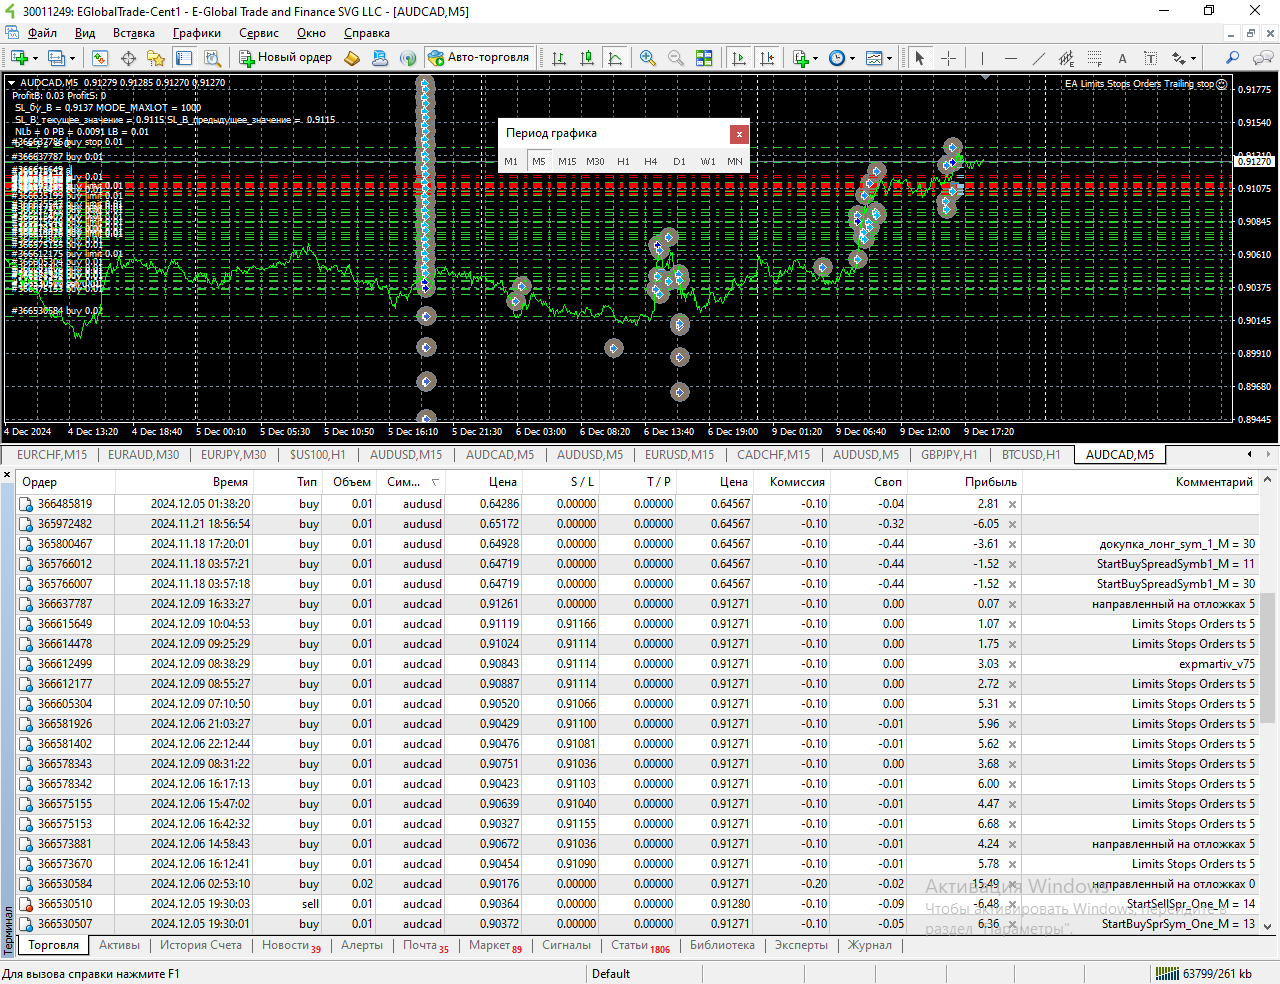Click the trade list vertical scrollbar
The width and height of the screenshot is (1280, 984).
click(x=1267, y=657)
